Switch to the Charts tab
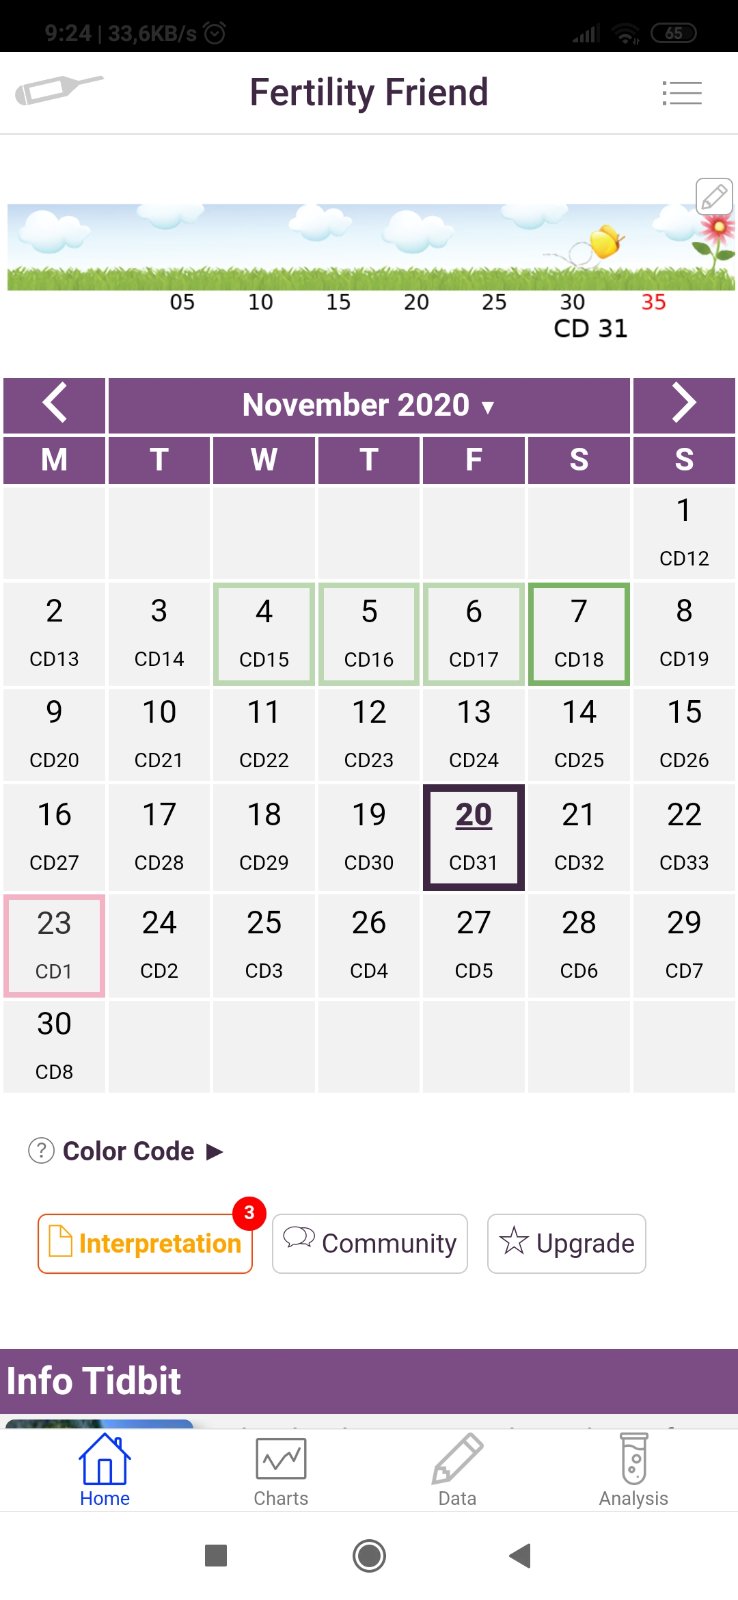The height and width of the screenshot is (1600, 738). [x=281, y=1472]
